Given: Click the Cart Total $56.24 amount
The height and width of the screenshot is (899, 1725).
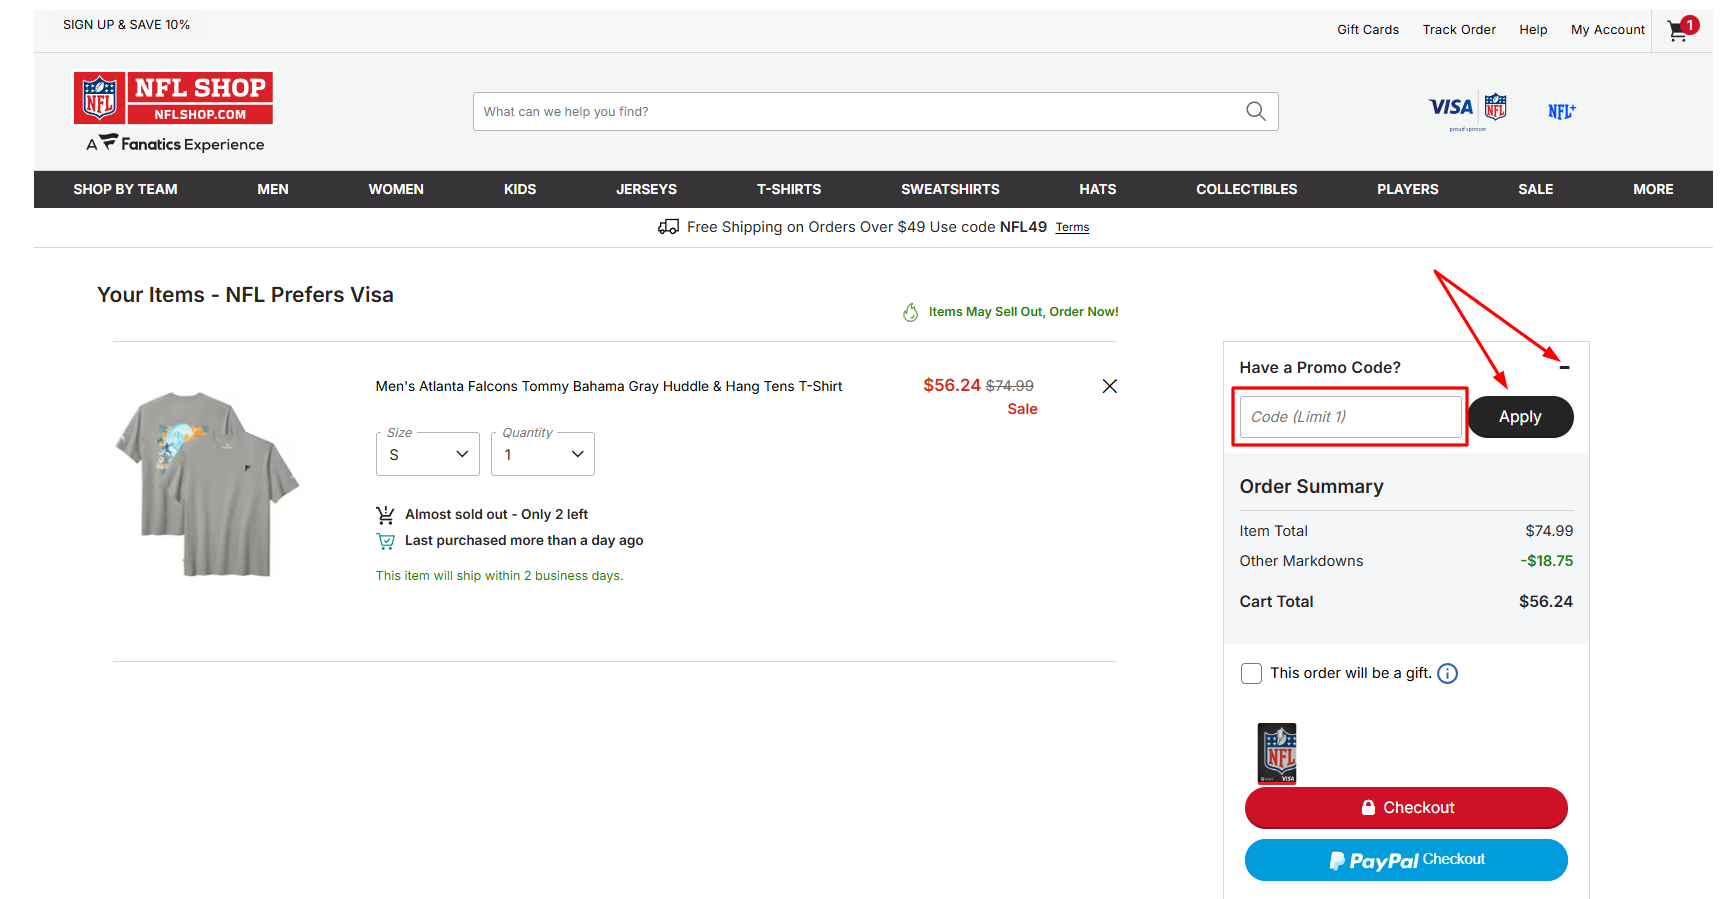Looking at the screenshot, I should pyautogui.click(x=1546, y=601).
